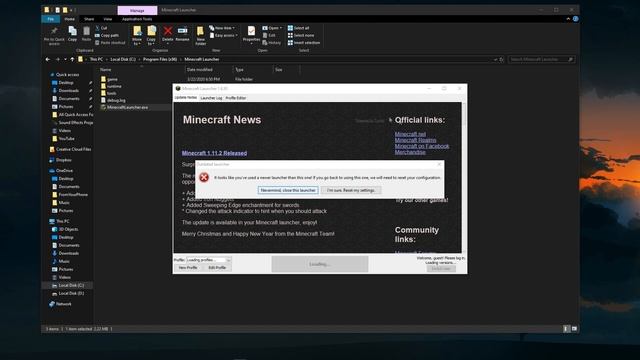Click History in the Open group
The image size is (640, 360).
pyautogui.click(x=271, y=43)
